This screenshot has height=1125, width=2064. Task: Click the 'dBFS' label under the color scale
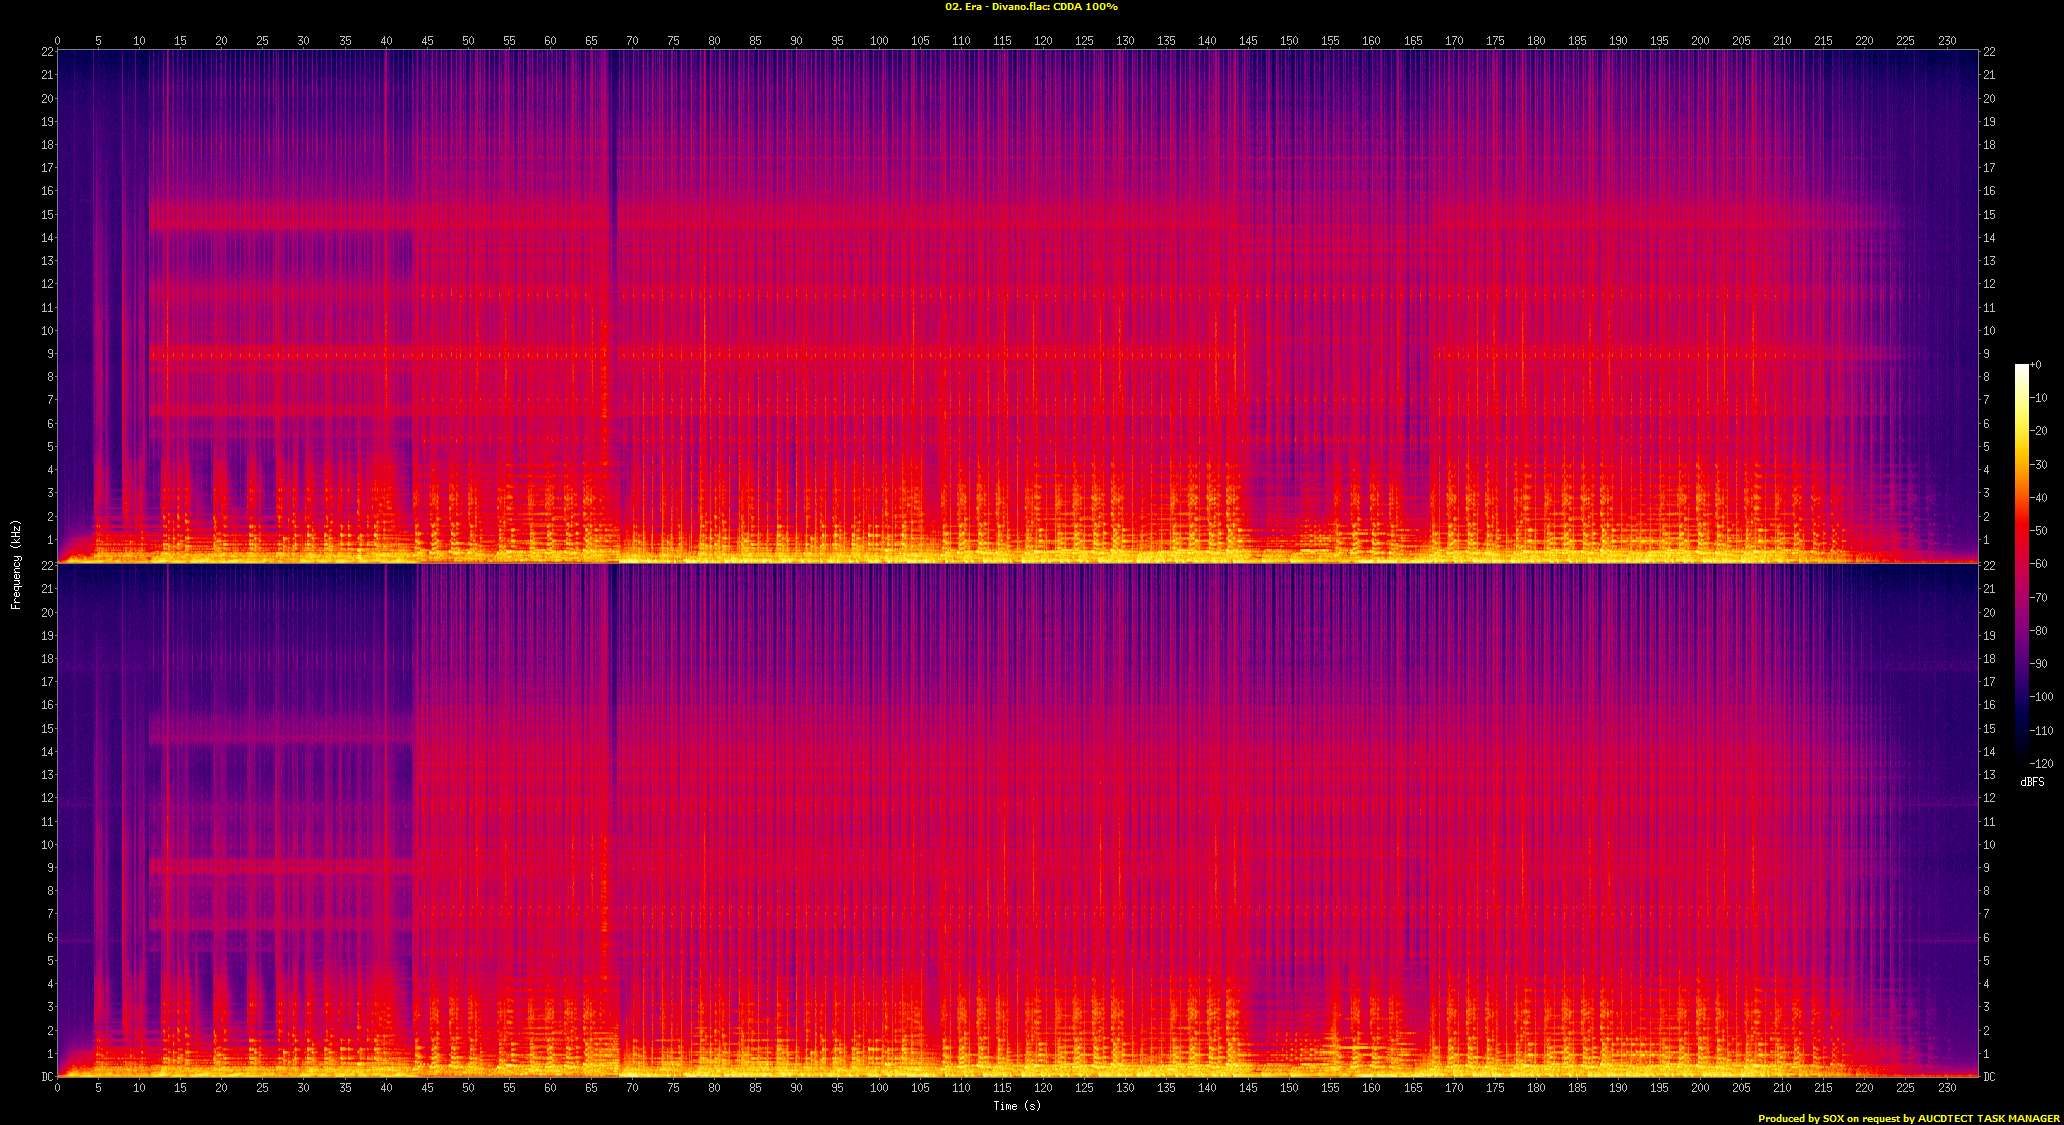pos(2032,782)
